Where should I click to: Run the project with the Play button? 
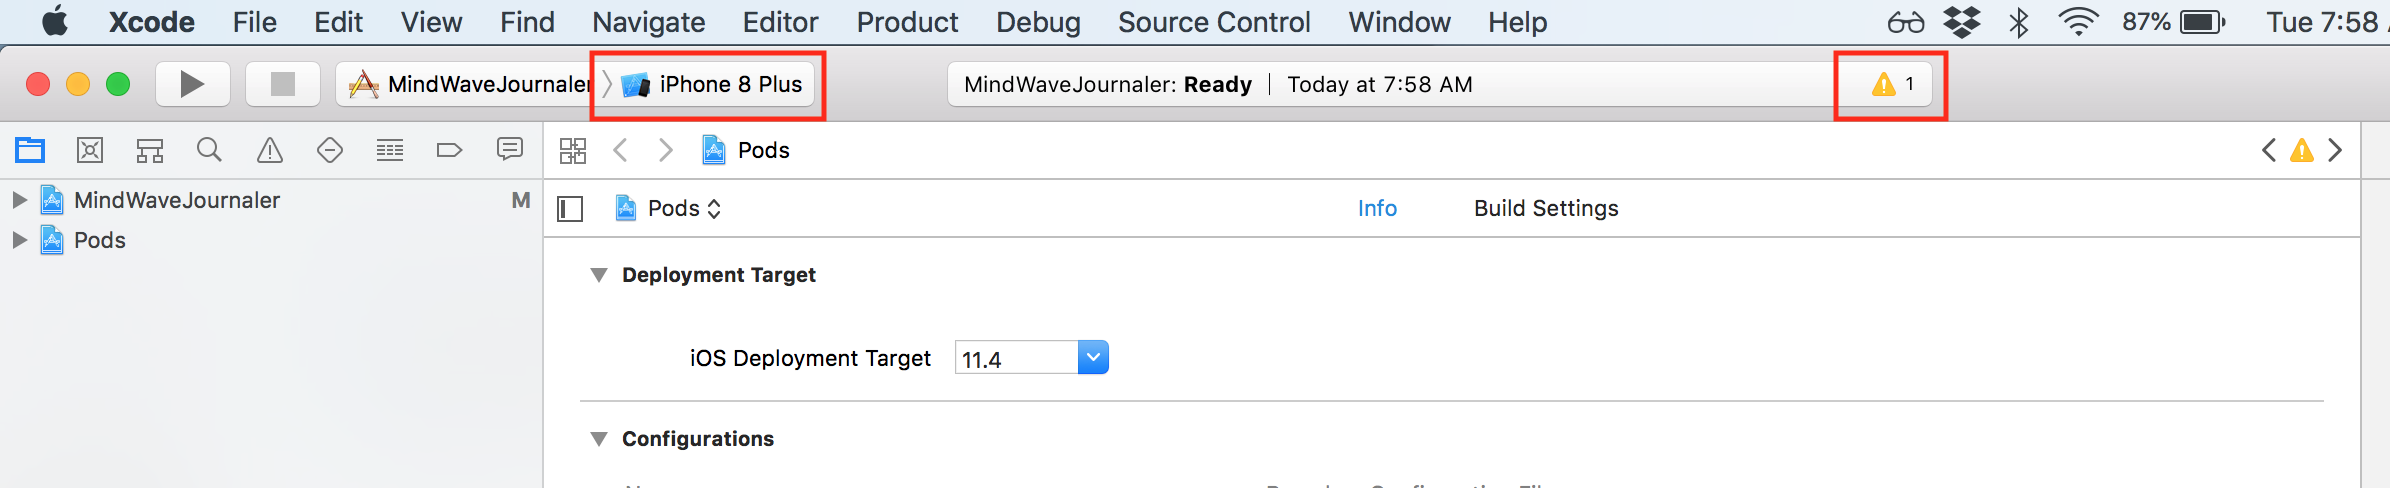[x=193, y=84]
